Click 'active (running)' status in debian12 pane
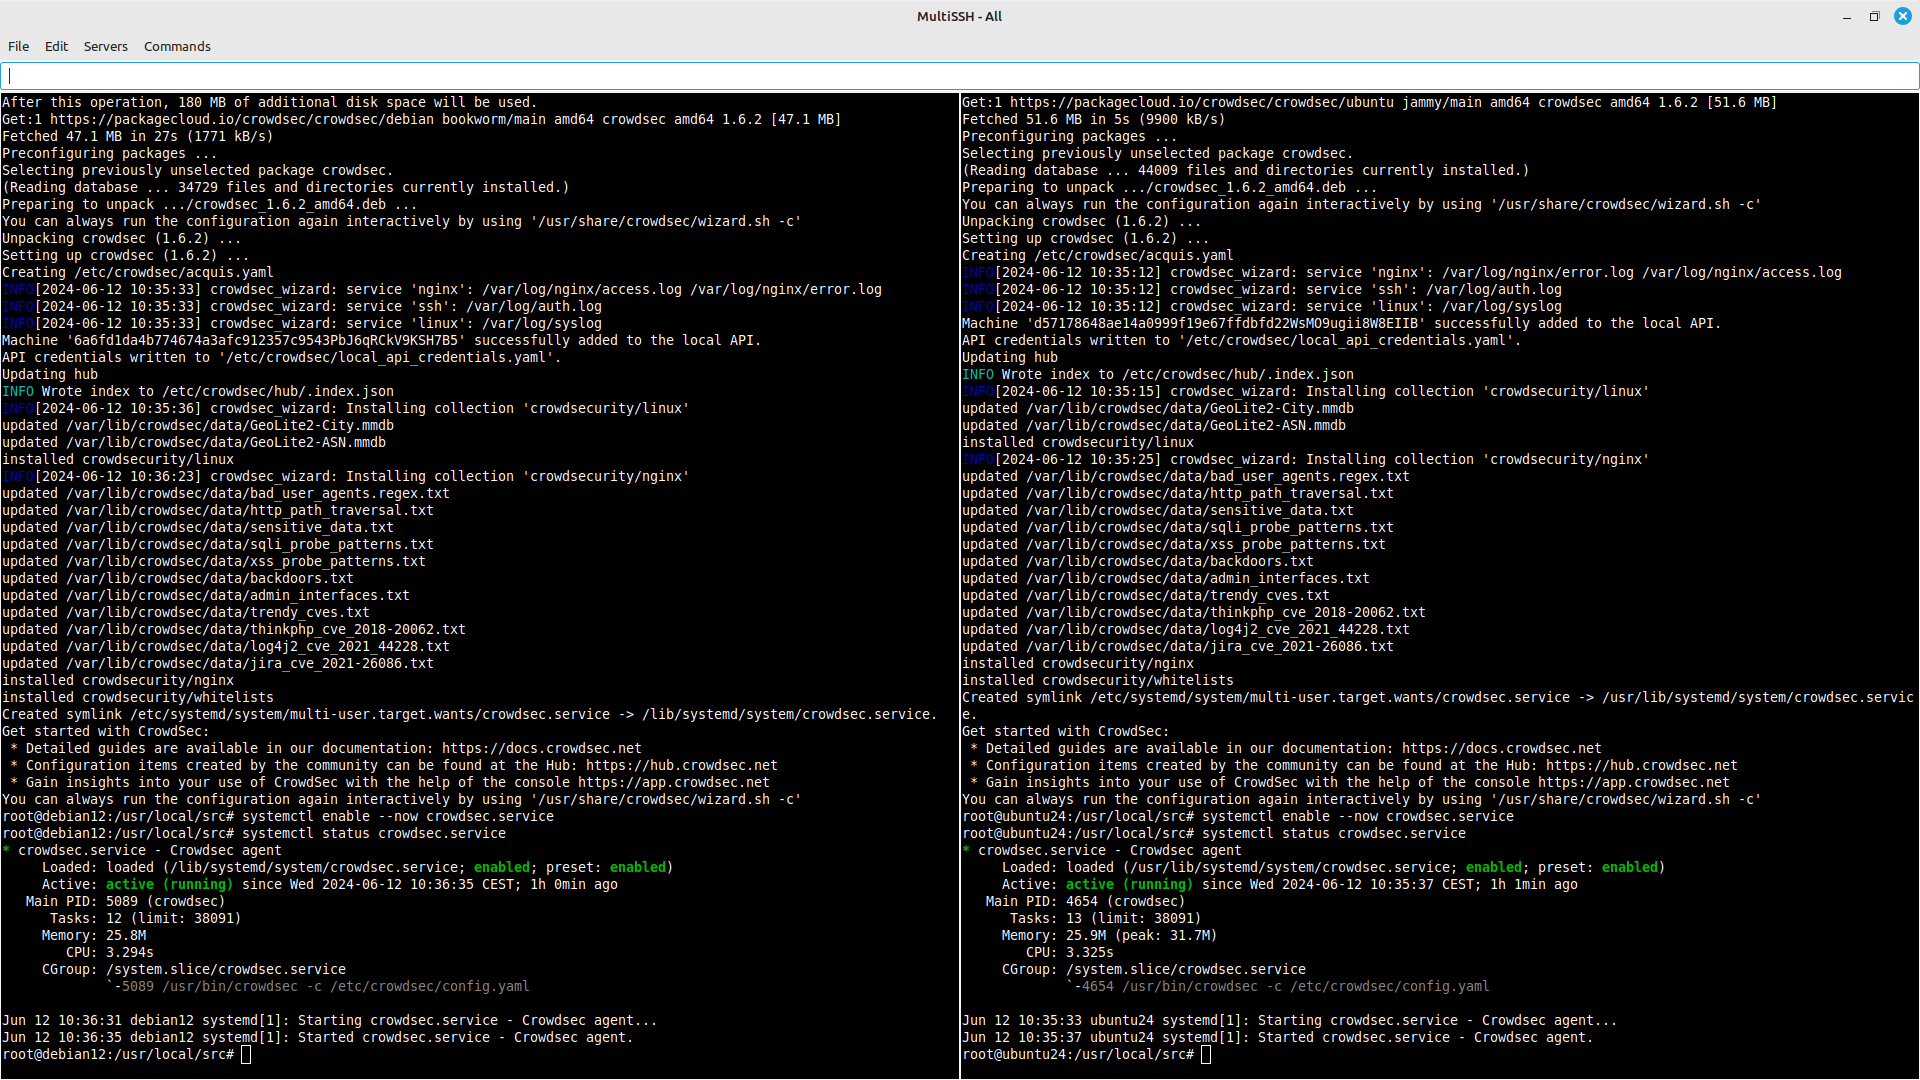The image size is (1920, 1080). (170, 884)
